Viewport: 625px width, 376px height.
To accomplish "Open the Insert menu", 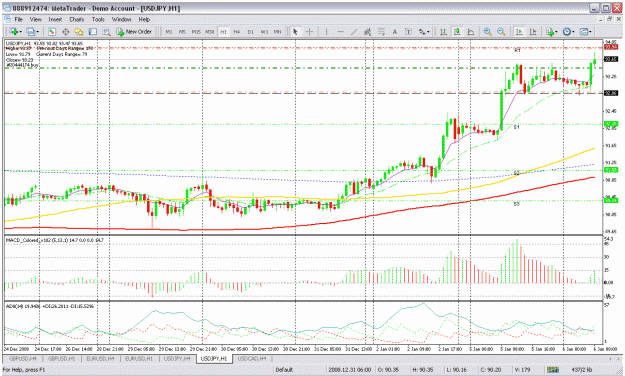I will pyautogui.click(x=55, y=19).
